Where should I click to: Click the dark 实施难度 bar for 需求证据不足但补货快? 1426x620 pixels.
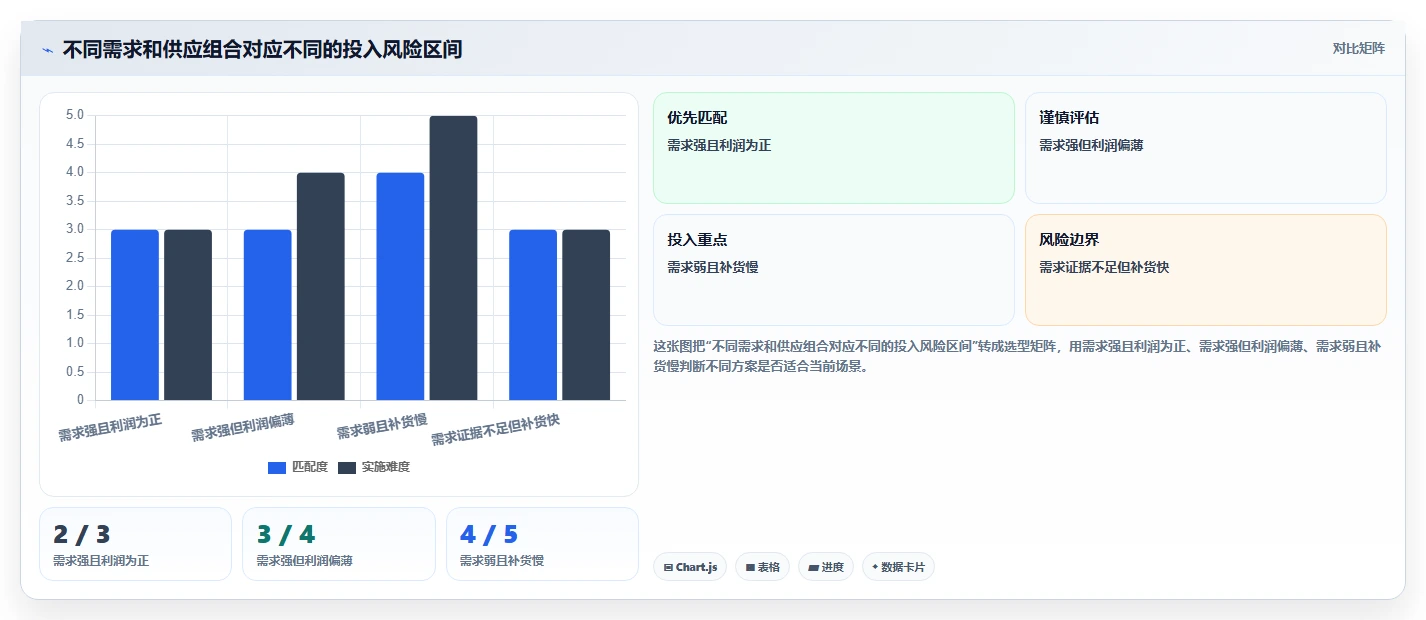click(x=586, y=315)
